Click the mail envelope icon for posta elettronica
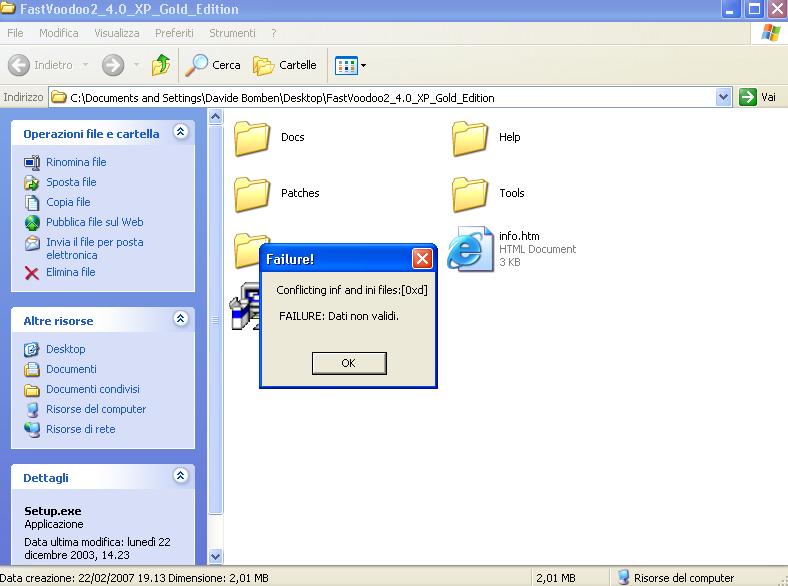Image resolution: width=788 pixels, height=586 pixels. tap(32, 243)
